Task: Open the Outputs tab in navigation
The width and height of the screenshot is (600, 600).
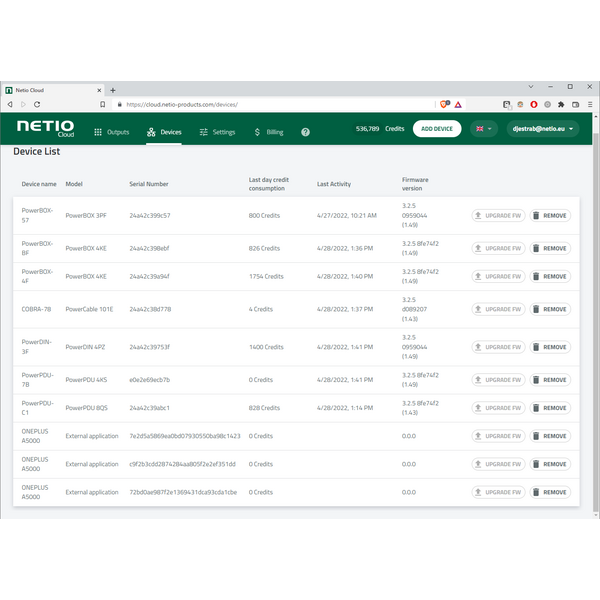Action: click(111, 132)
